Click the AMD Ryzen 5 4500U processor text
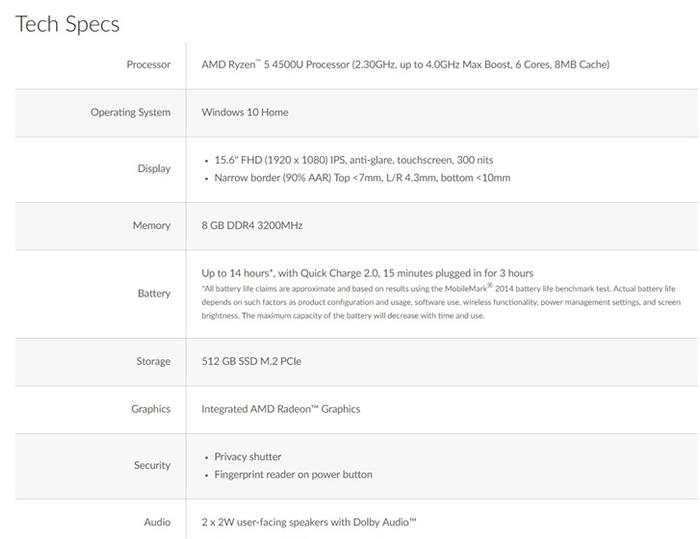 [x=405, y=65]
